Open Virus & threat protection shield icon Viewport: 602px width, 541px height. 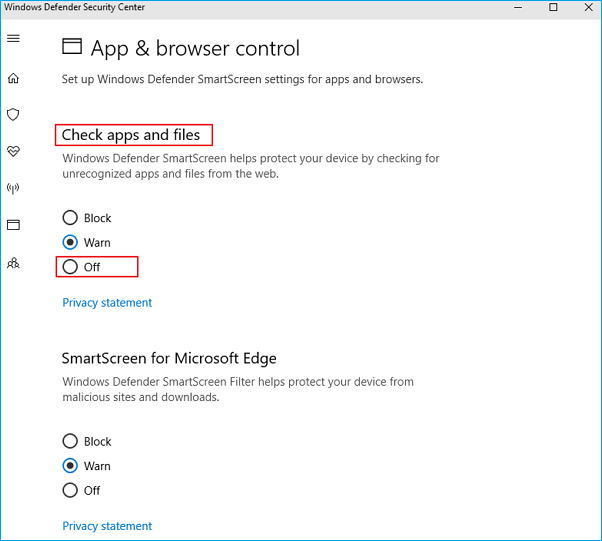(13, 115)
